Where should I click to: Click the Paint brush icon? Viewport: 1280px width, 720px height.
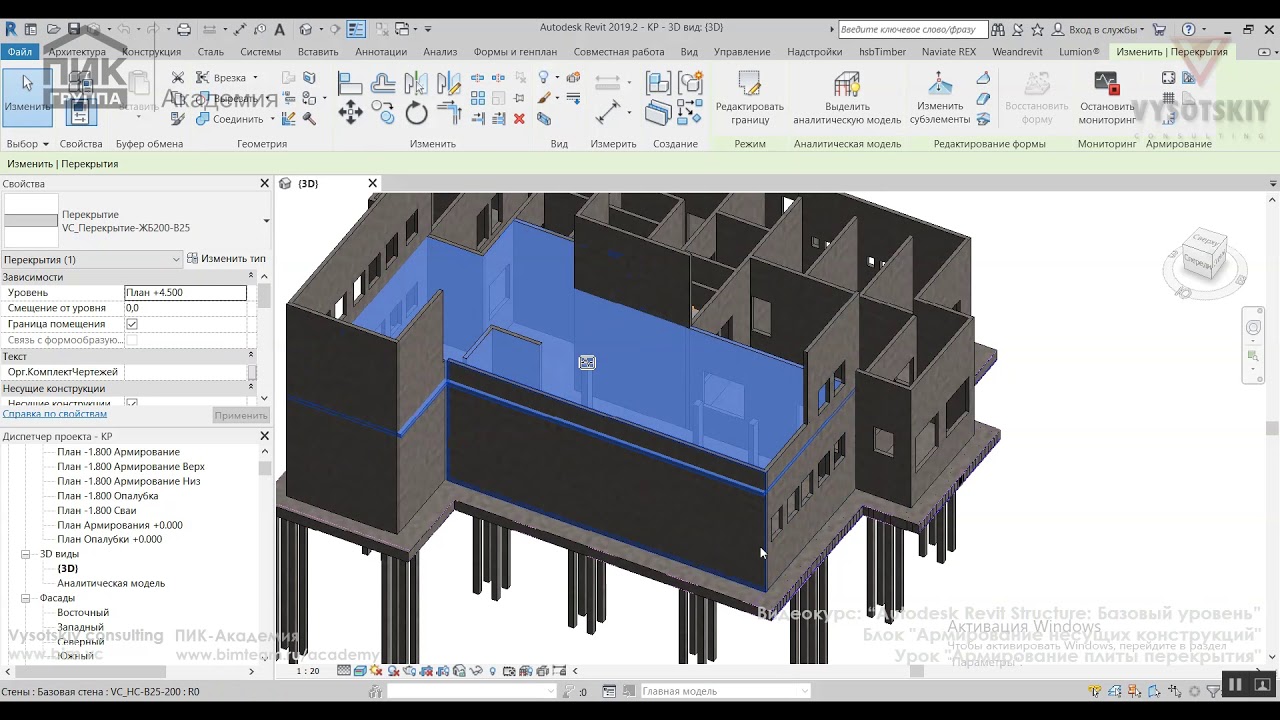[x=544, y=98]
